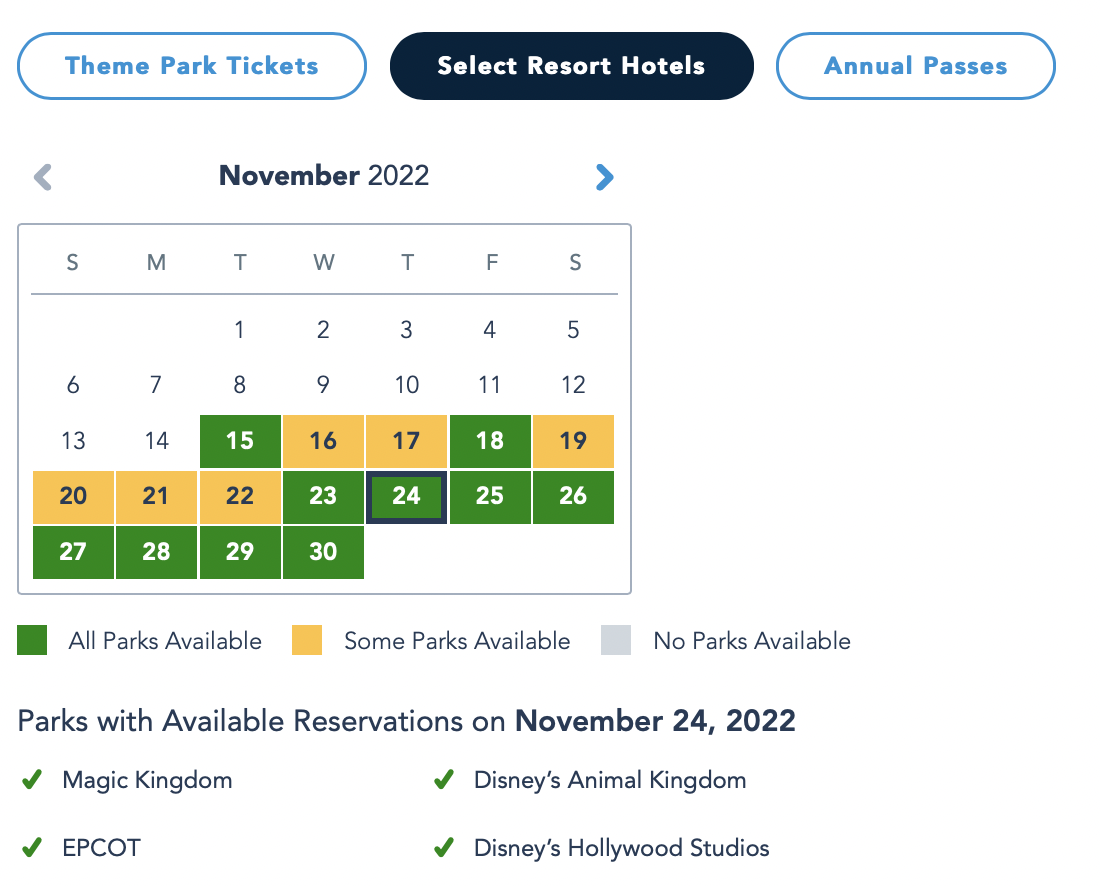Screen dimensions: 1100x886
Task: Click checkmark next to Disney's Hollywood Studios
Action: (444, 848)
